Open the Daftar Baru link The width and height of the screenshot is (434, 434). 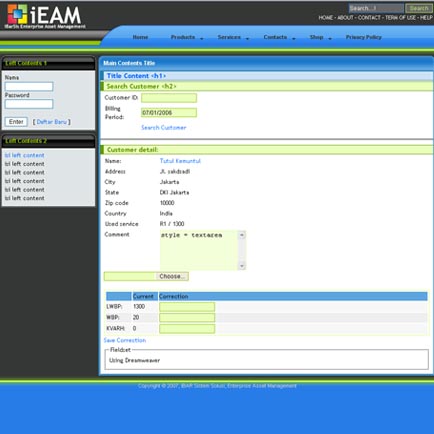(52, 122)
